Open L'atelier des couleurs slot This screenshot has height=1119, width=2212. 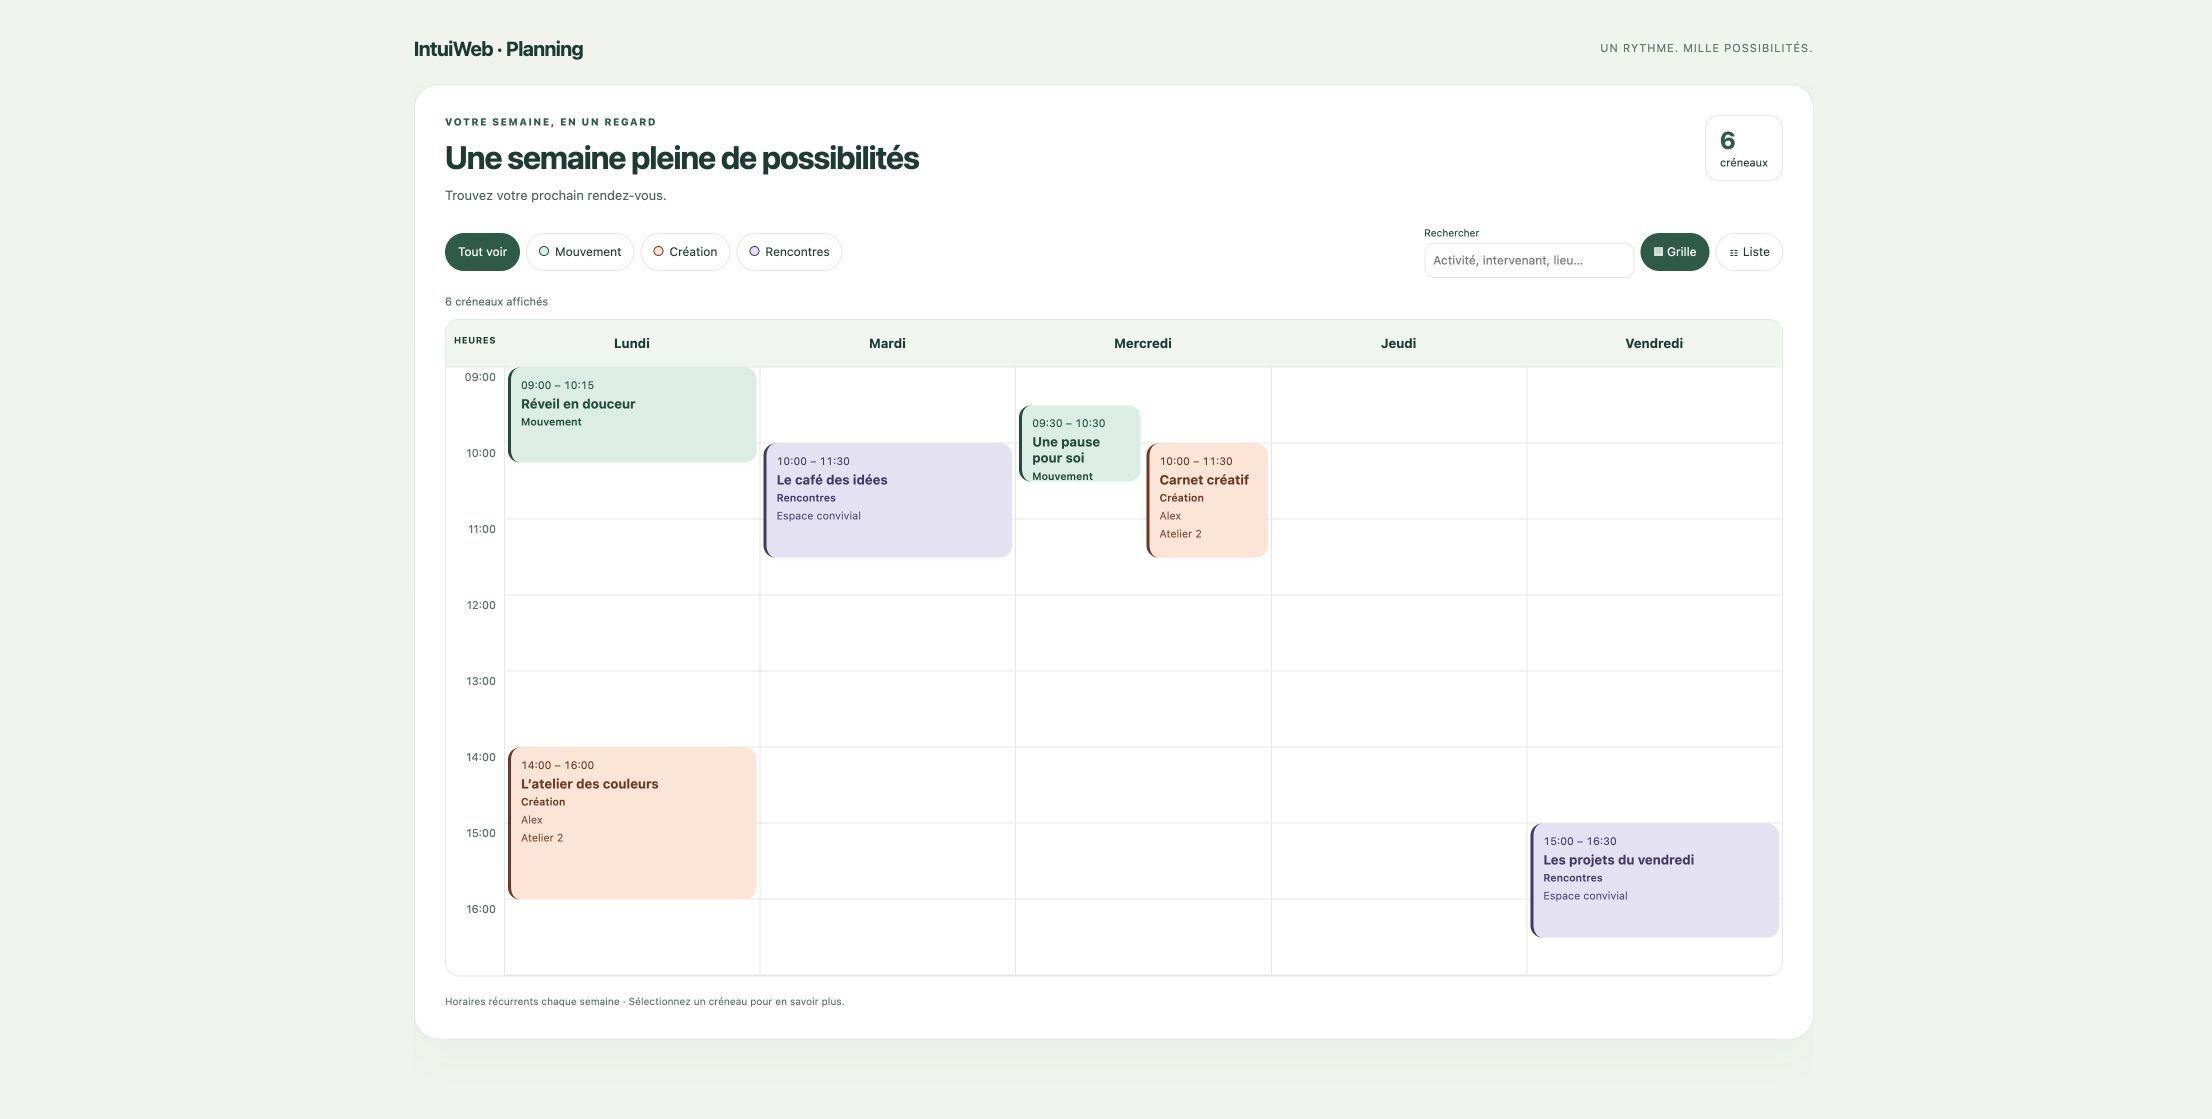tap(632, 823)
